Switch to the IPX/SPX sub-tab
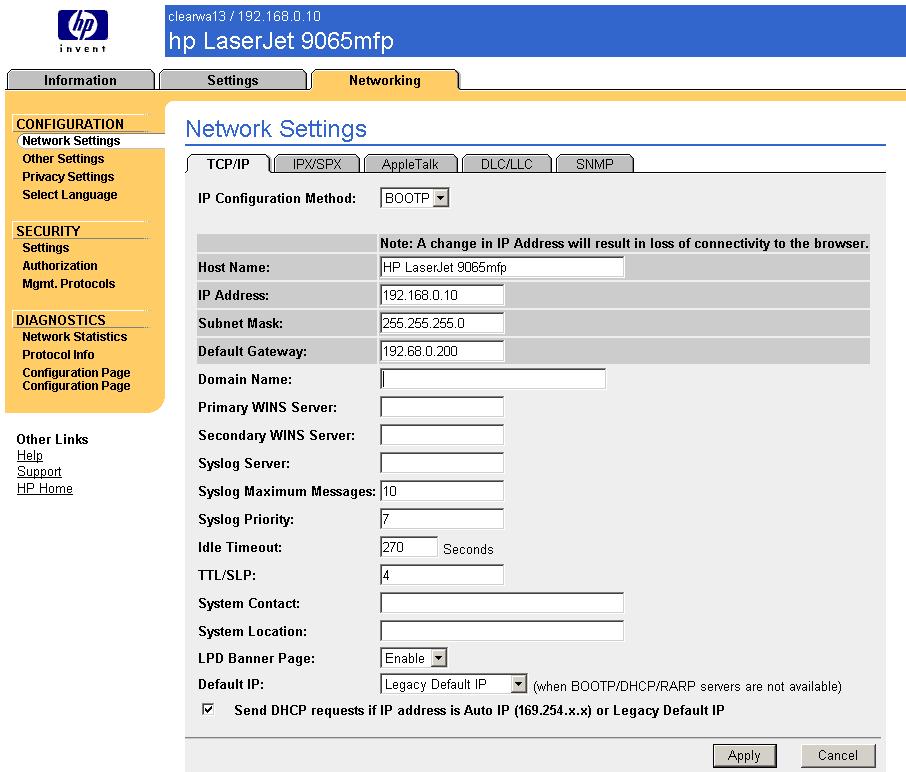The image size is (906, 772). click(x=317, y=164)
